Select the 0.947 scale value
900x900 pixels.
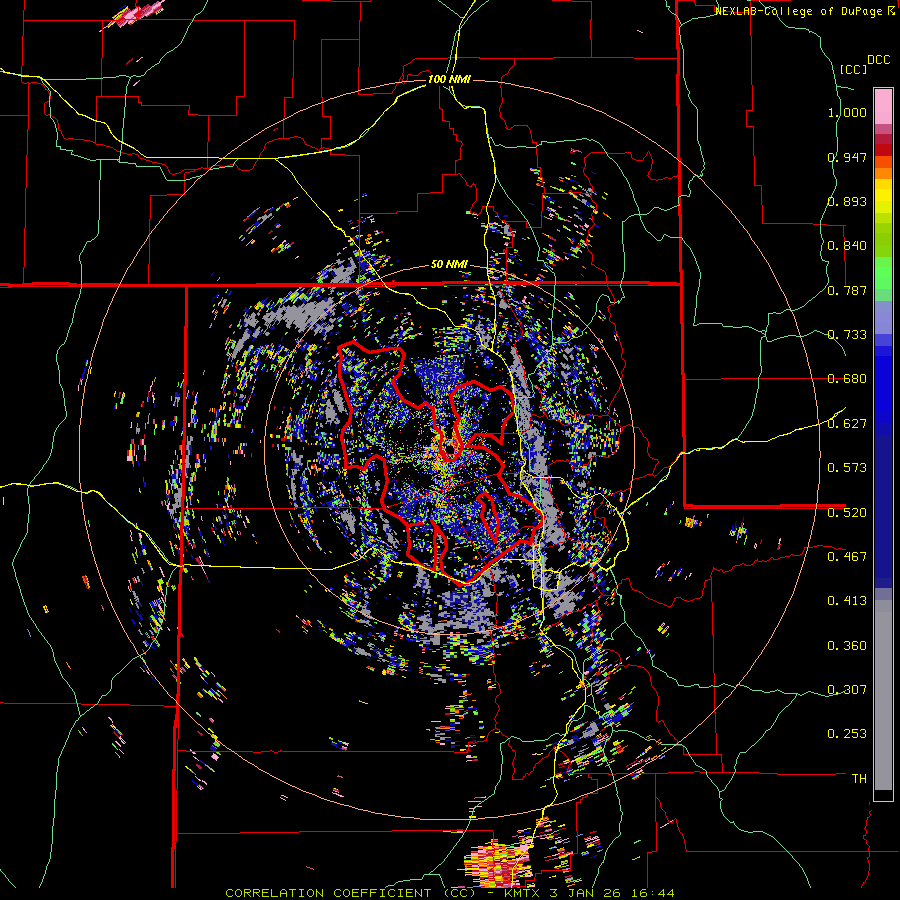pyautogui.click(x=847, y=157)
